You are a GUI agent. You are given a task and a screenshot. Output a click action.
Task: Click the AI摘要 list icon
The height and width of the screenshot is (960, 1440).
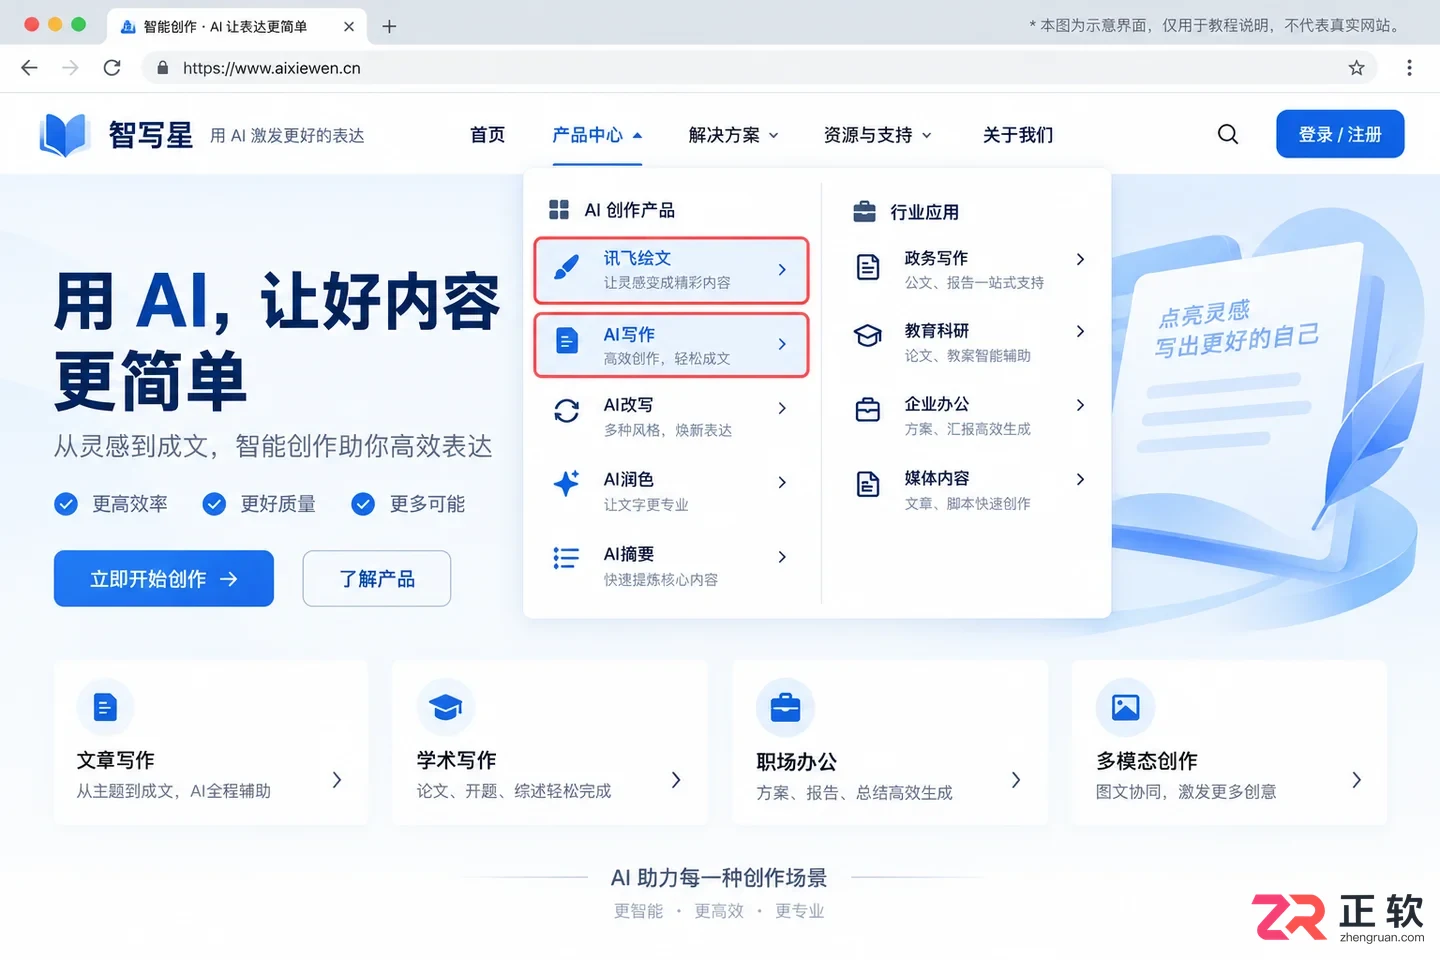(566, 557)
